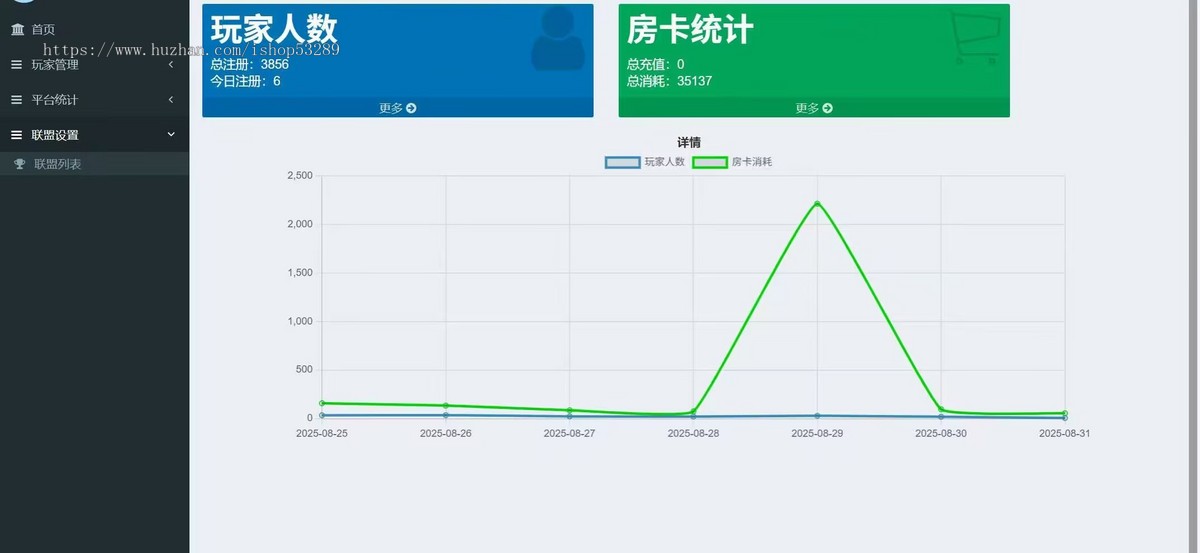The width and height of the screenshot is (1200, 553).
Task: Click arrow icon in 玩家人数 更多 footer
Action: [411, 108]
